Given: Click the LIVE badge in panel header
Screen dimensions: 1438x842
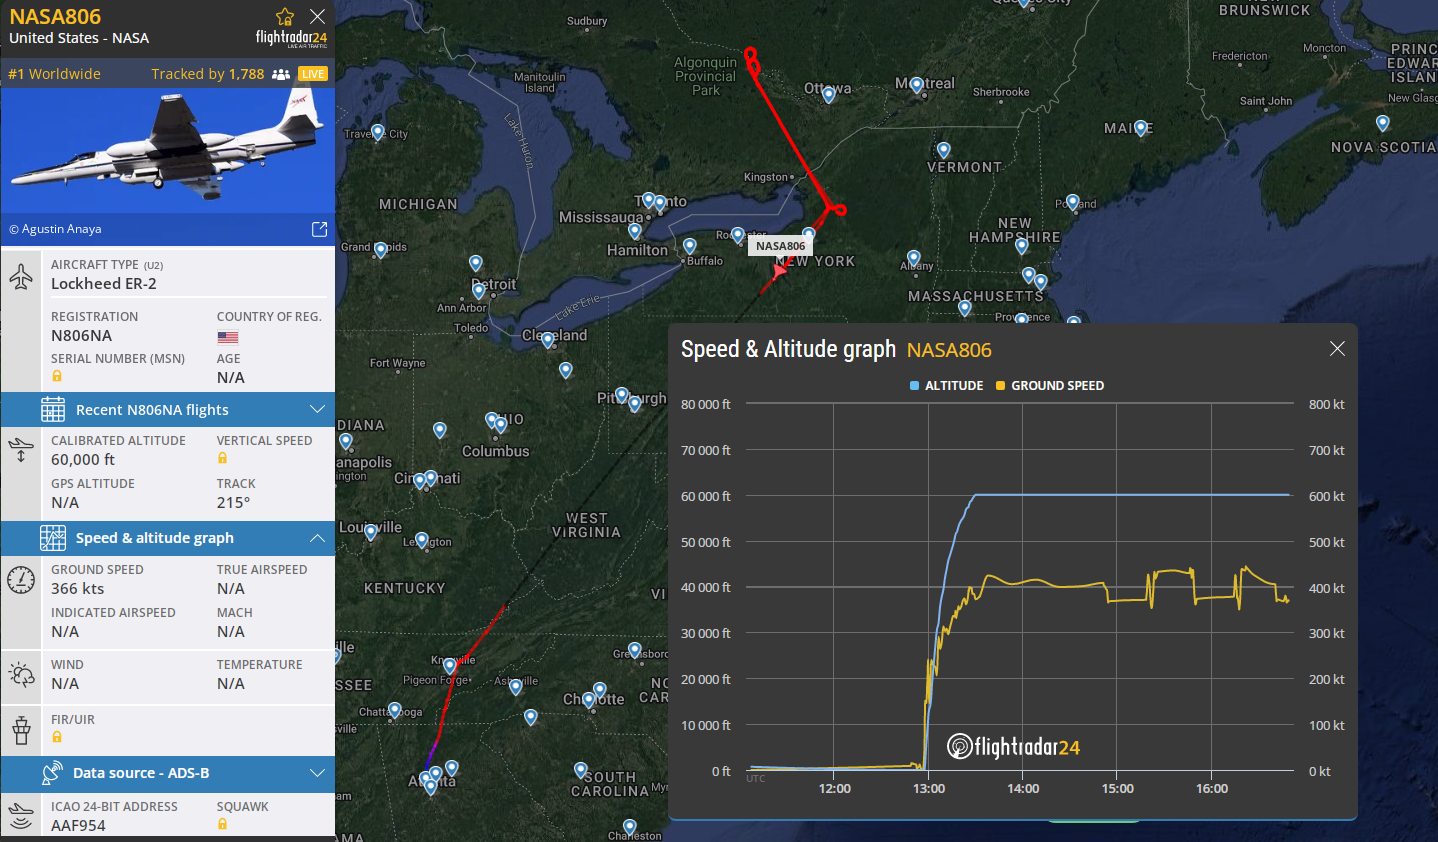Looking at the screenshot, I should pos(313,74).
